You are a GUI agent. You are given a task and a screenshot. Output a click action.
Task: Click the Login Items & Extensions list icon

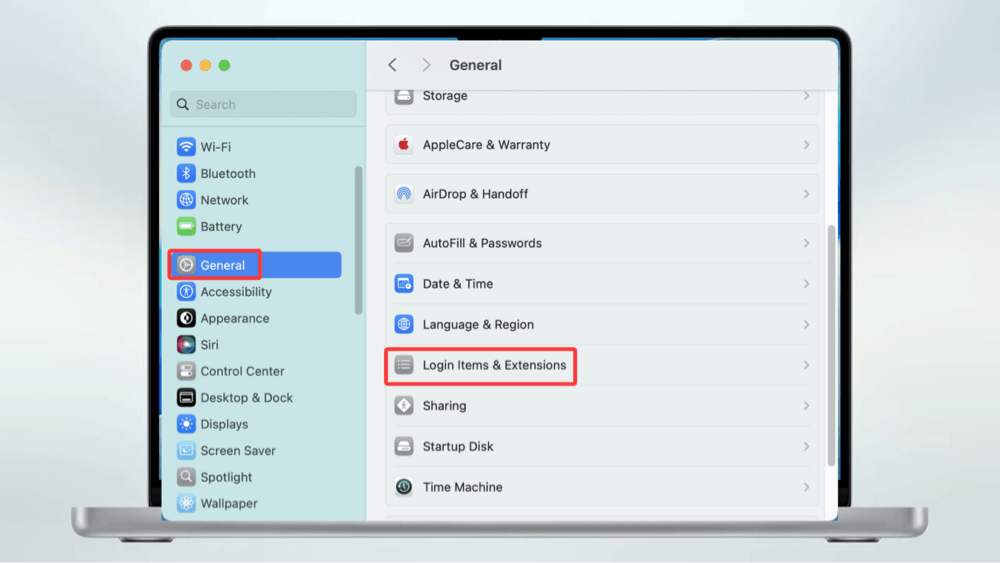pyautogui.click(x=404, y=365)
